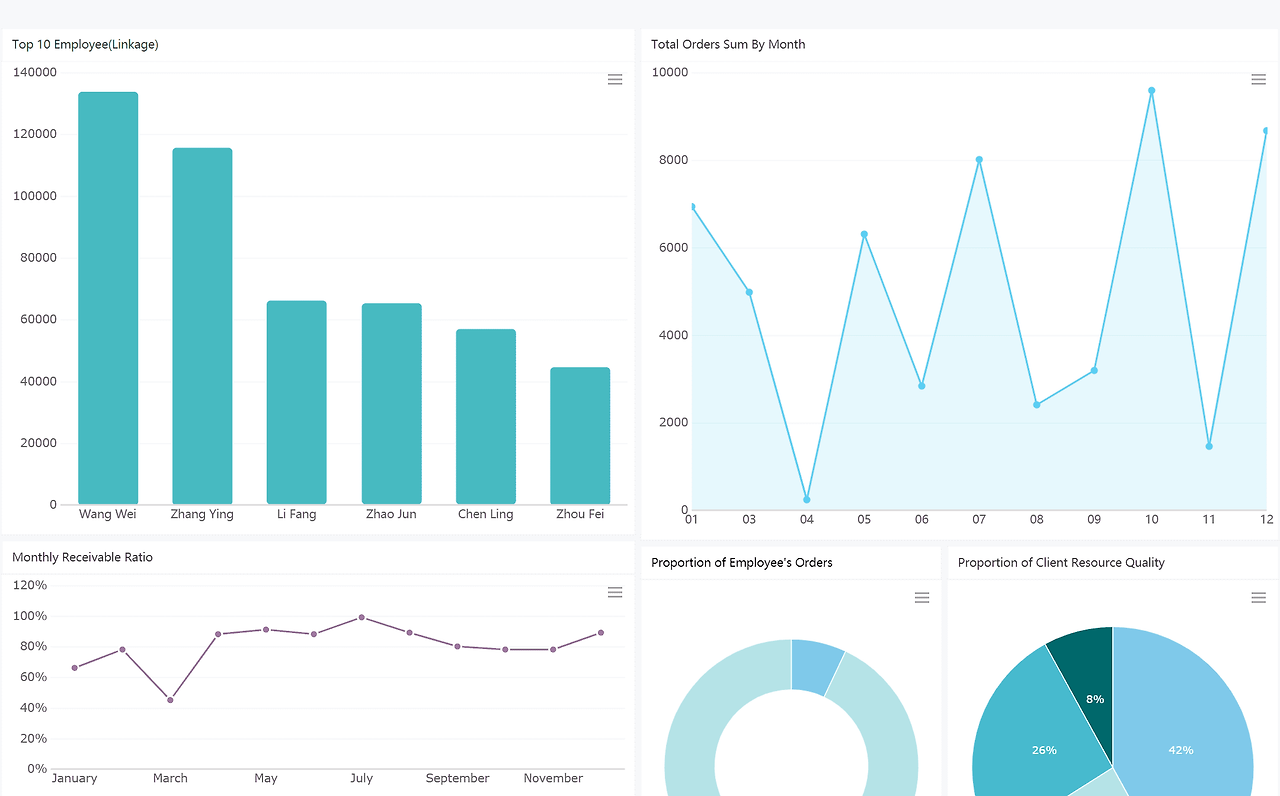Select the Wang Wei bar

point(108,298)
